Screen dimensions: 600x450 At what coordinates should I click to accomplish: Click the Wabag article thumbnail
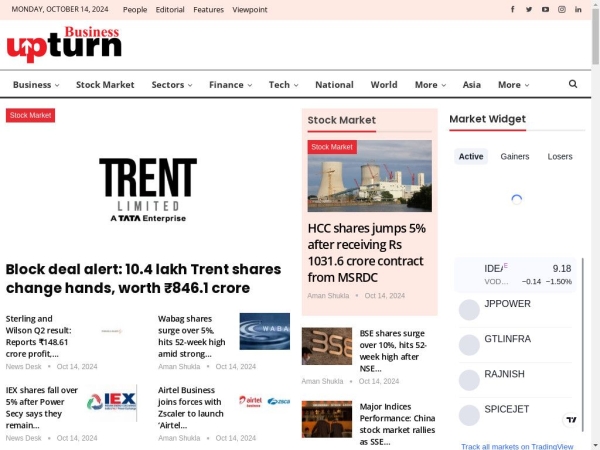(x=264, y=331)
